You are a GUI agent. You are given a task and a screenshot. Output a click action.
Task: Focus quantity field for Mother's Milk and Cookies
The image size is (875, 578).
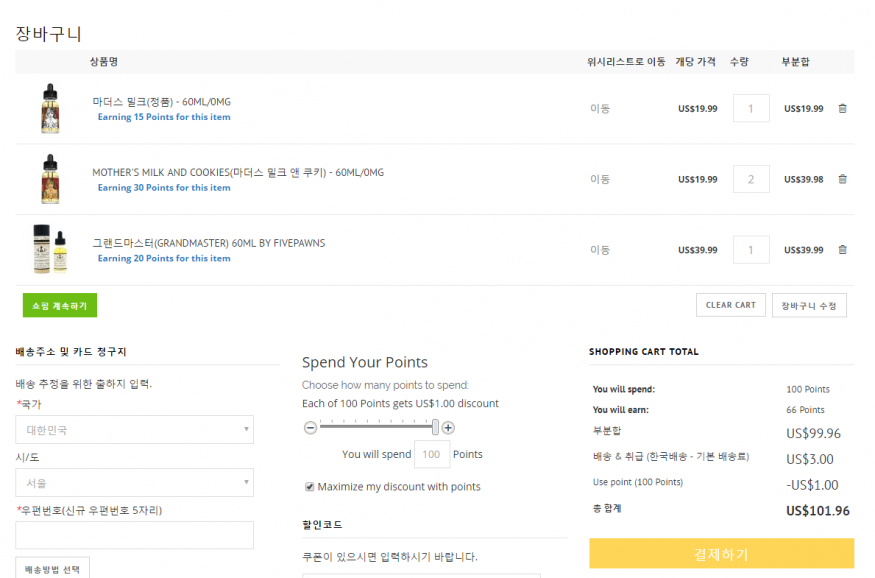[x=751, y=179]
